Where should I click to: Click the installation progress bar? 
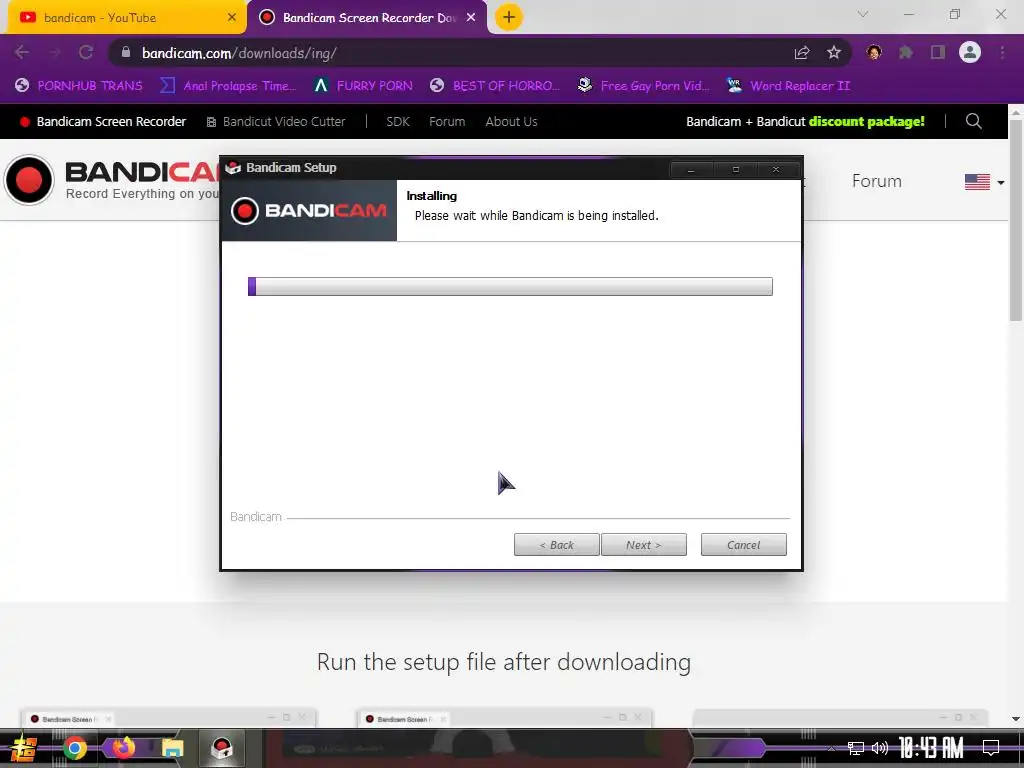[x=510, y=286]
